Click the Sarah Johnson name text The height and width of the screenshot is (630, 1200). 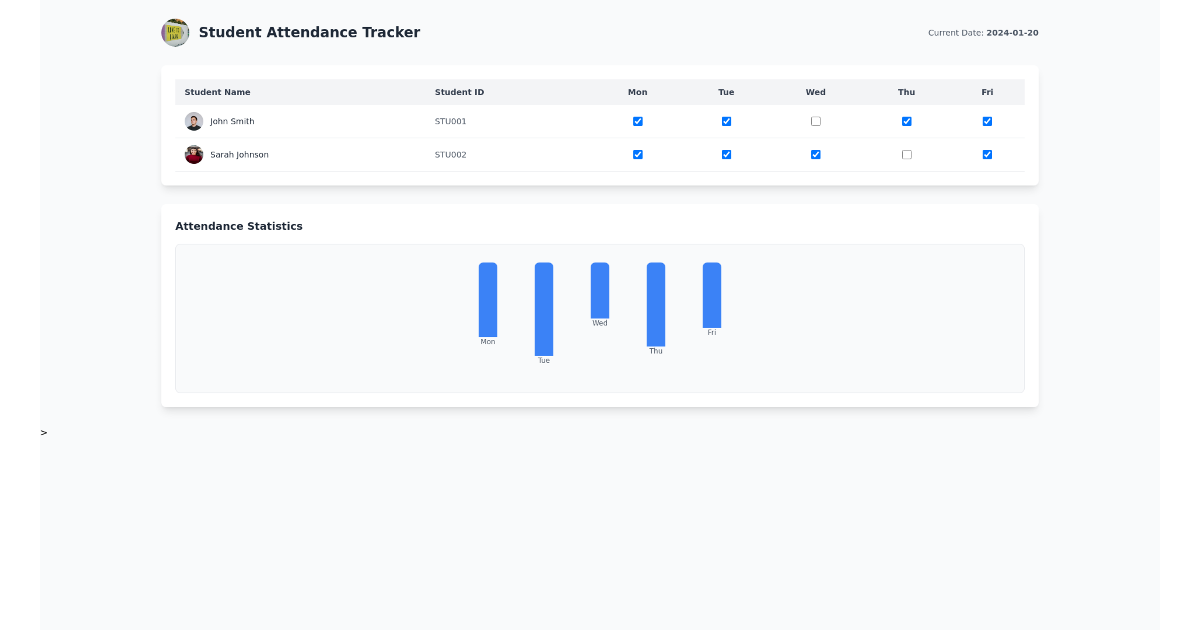(x=239, y=155)
